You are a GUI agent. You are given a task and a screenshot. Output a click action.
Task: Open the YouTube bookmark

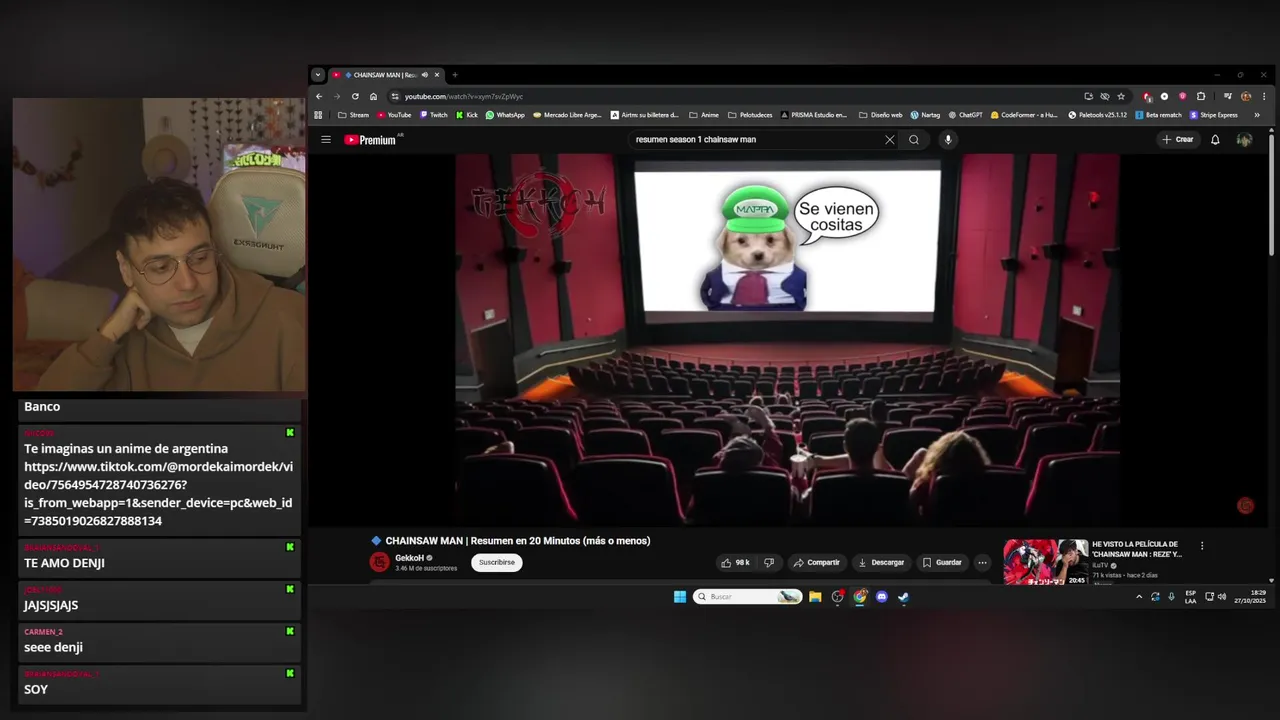point(394,115)
